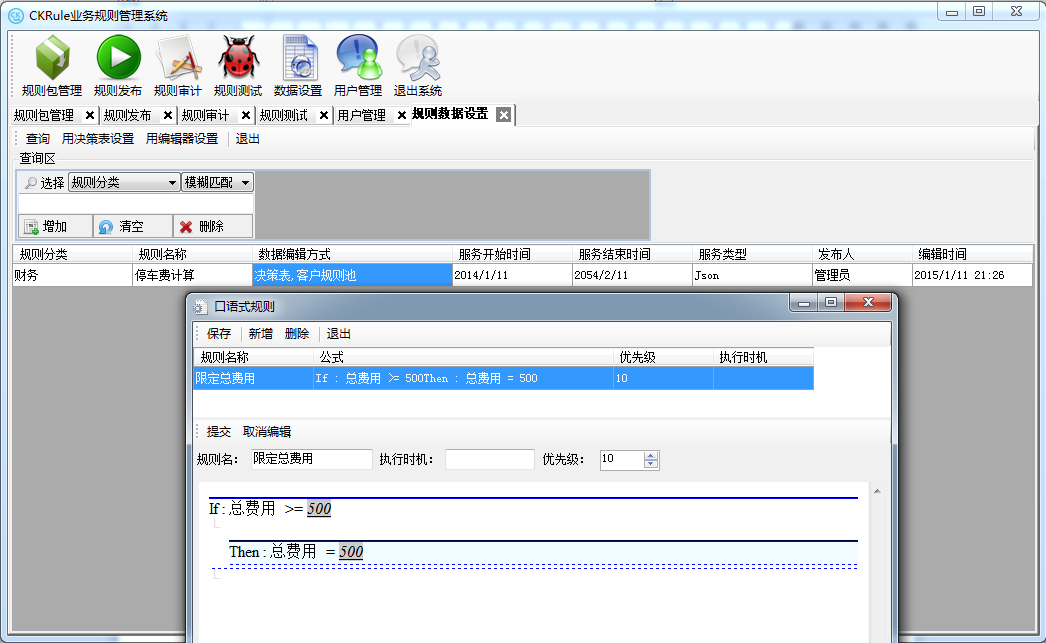
Task: Click 退出 in 口语式规则 window
Action: tap(338, 334)
